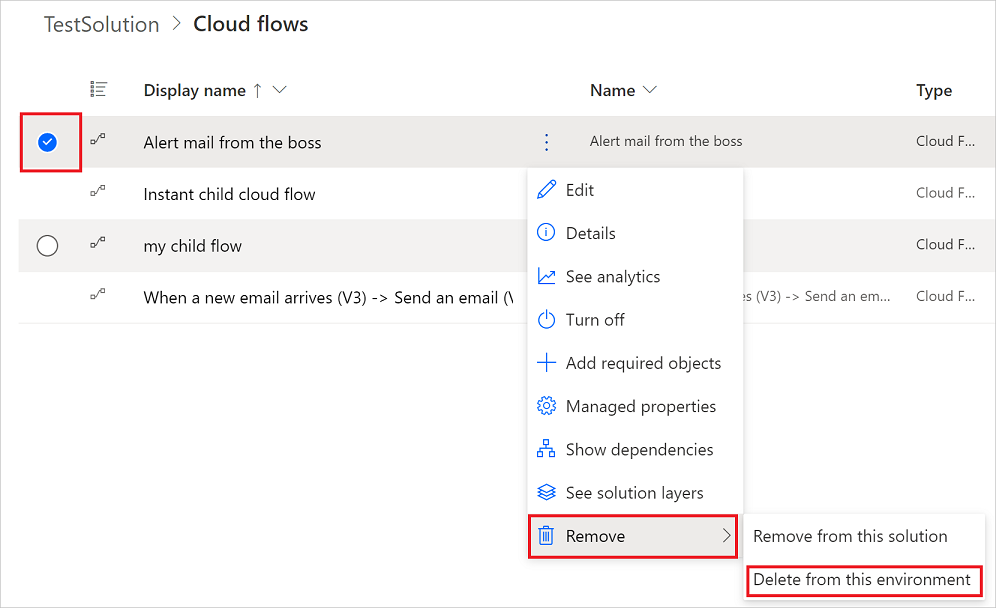Expand the Remove submenu chevron

(725, 536)
